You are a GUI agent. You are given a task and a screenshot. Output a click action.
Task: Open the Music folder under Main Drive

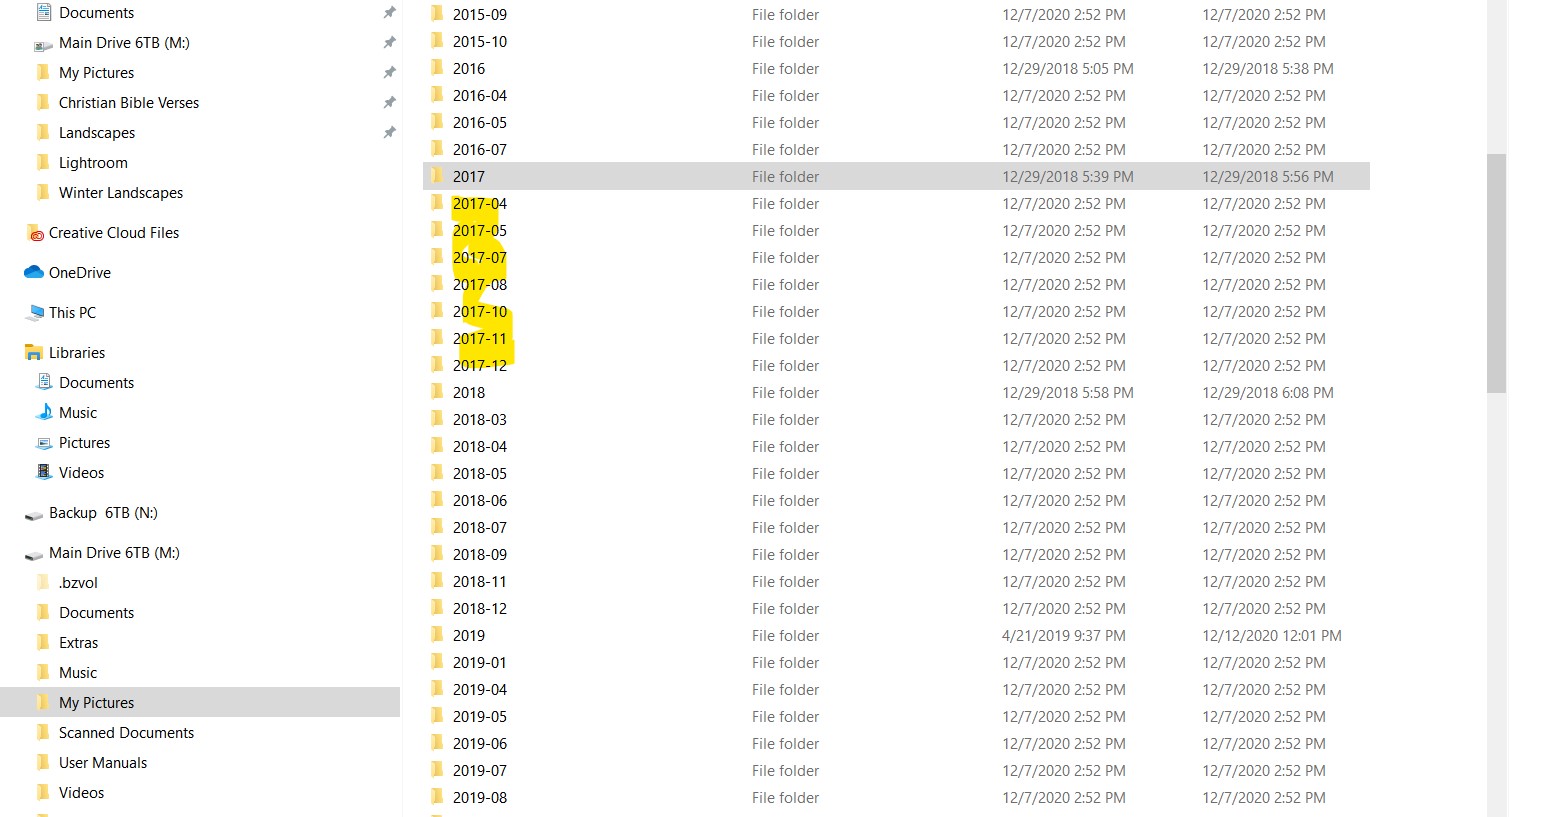pos(78,672)
